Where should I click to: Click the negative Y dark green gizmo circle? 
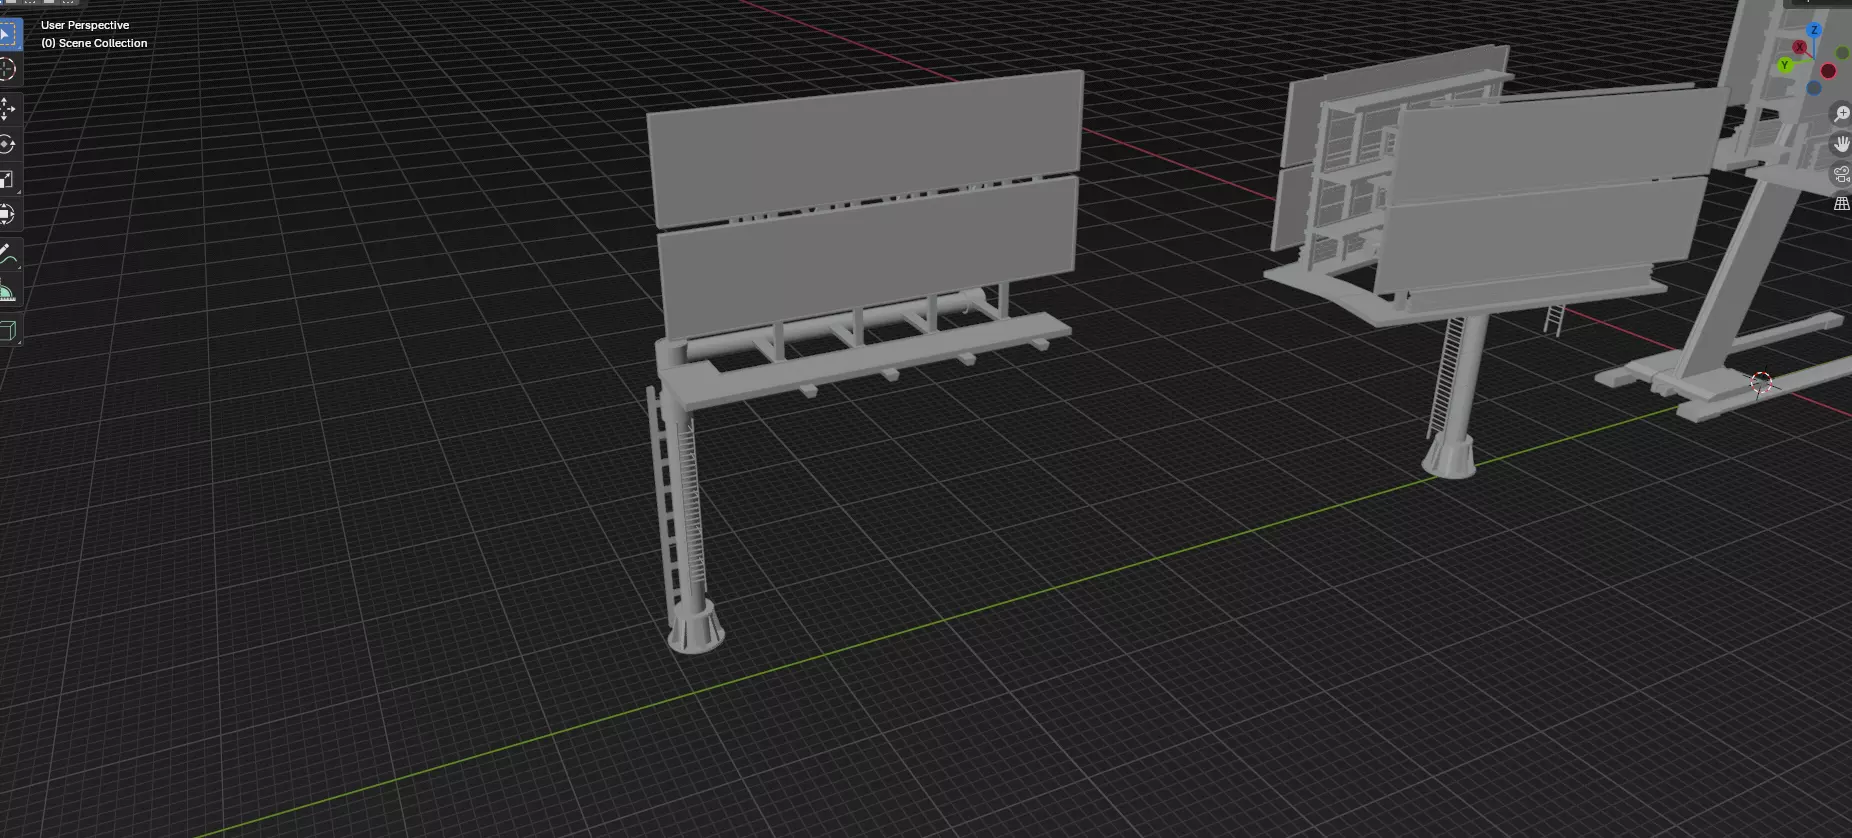(1843, 52)
